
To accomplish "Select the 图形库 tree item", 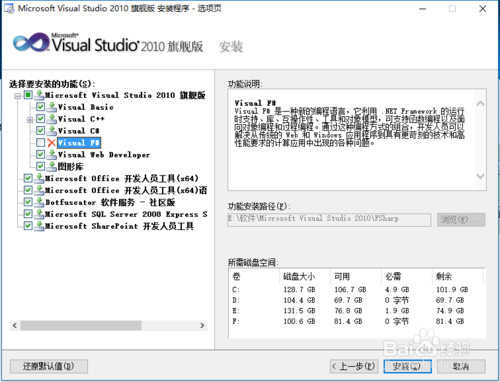I will click(70, 166).
